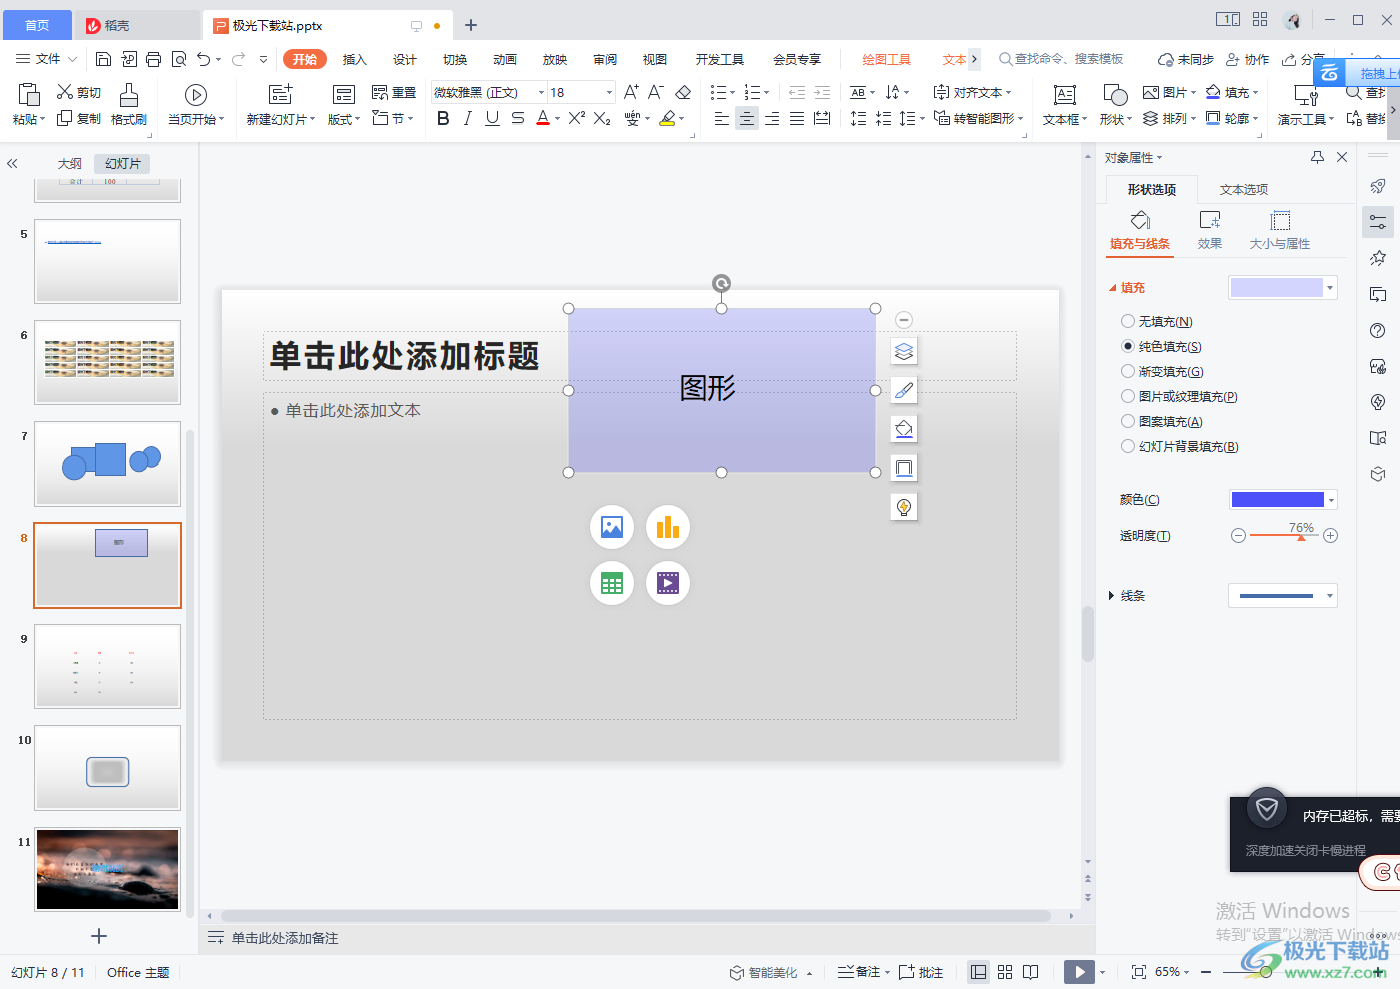Expand the 线条 section
The height and width of the screenshot is (989, 1400).
[1111, 596]
